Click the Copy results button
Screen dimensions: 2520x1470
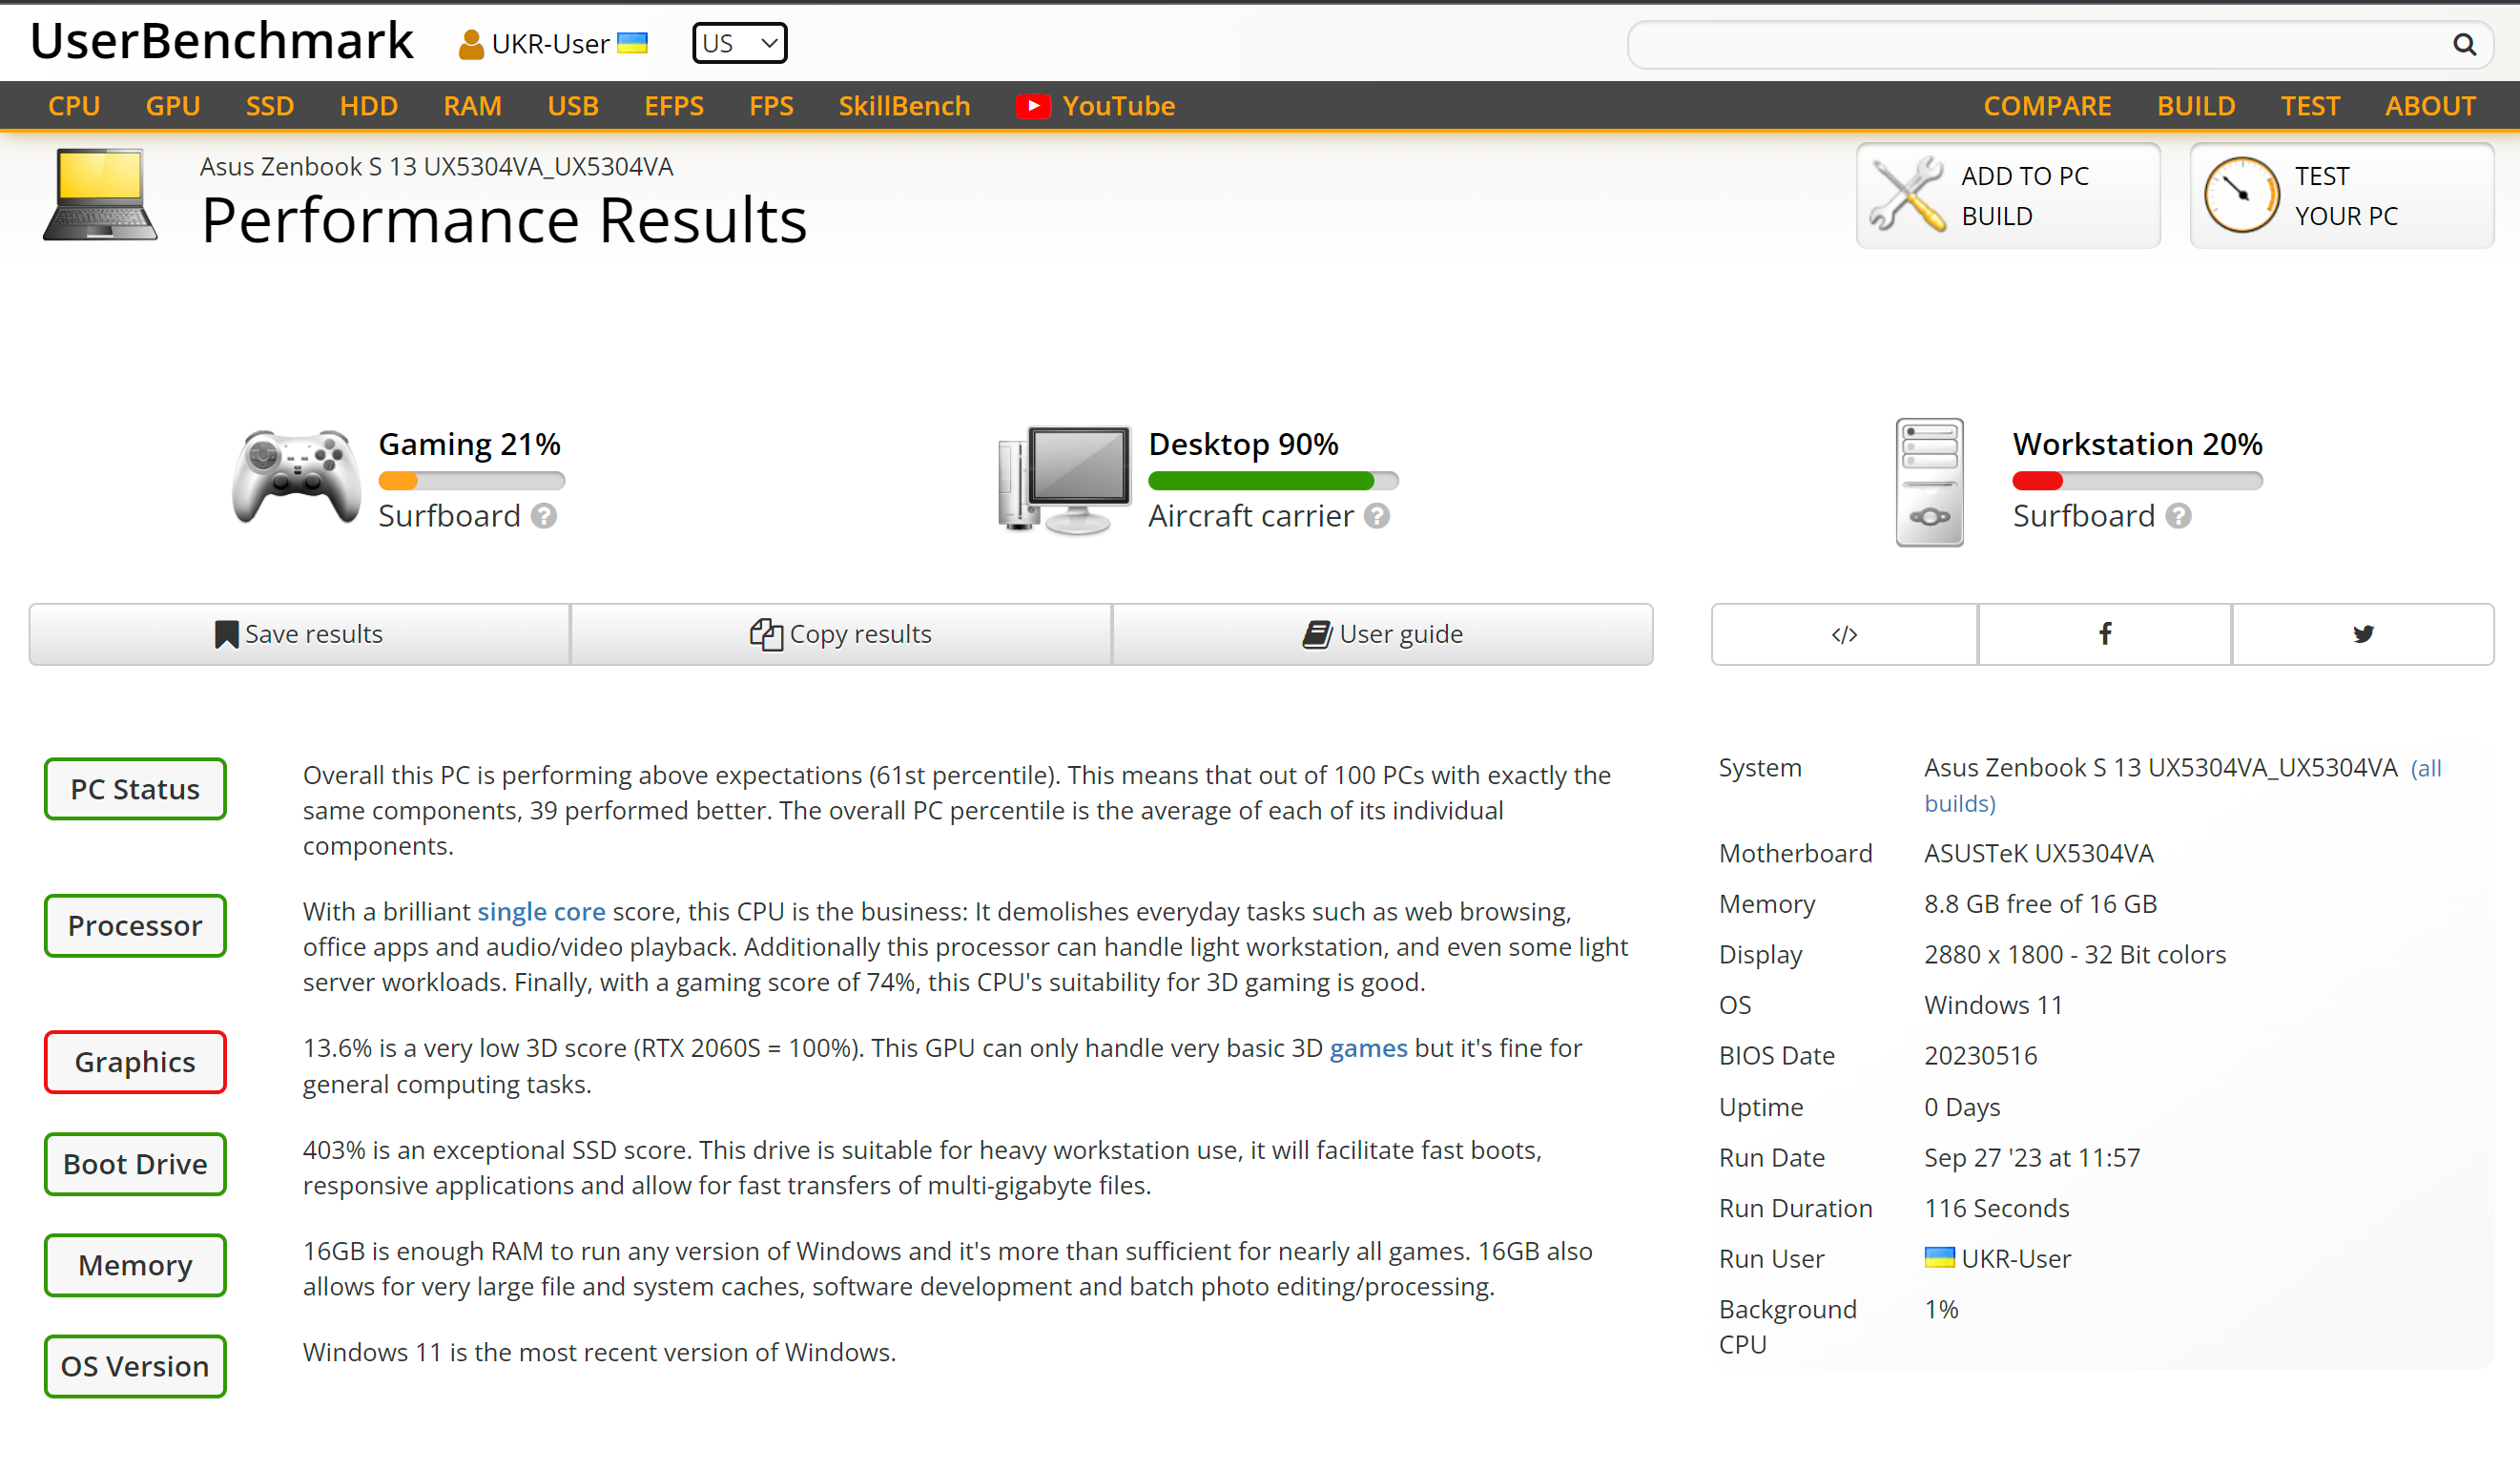pyautogui.click(x=841, y=634)
